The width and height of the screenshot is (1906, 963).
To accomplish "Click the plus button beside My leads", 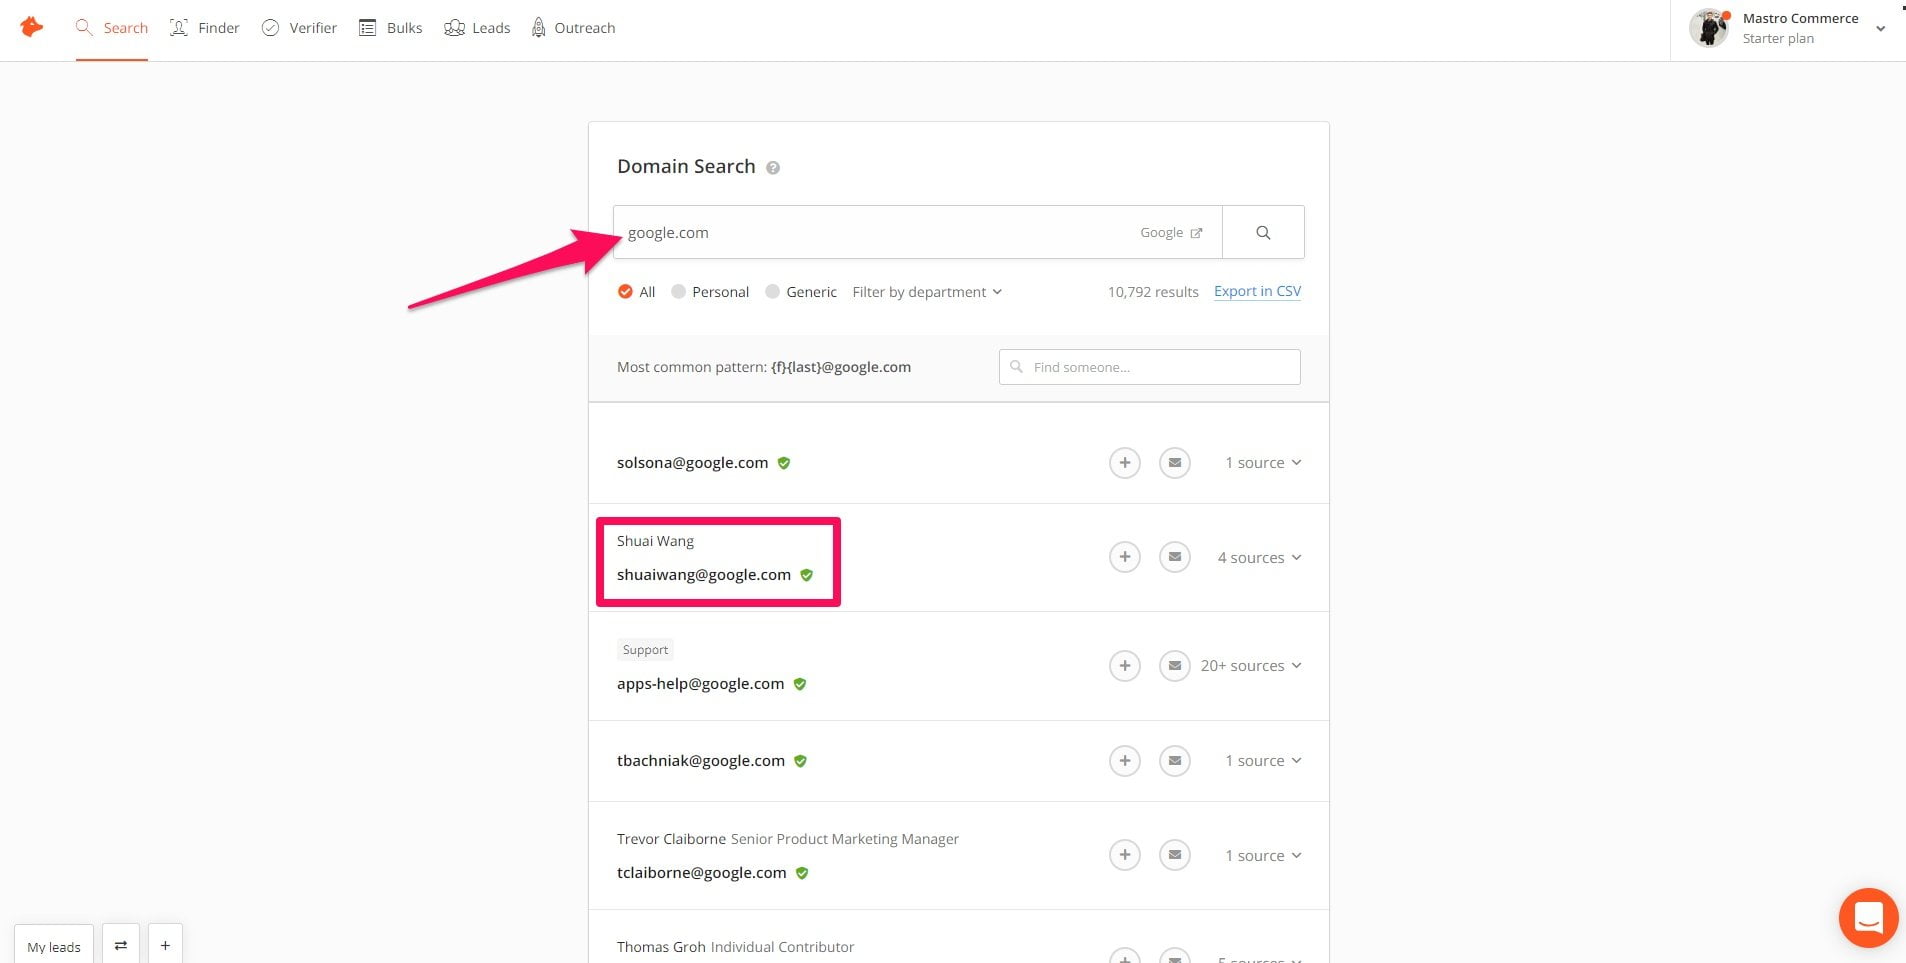I will tap(165, 945).
